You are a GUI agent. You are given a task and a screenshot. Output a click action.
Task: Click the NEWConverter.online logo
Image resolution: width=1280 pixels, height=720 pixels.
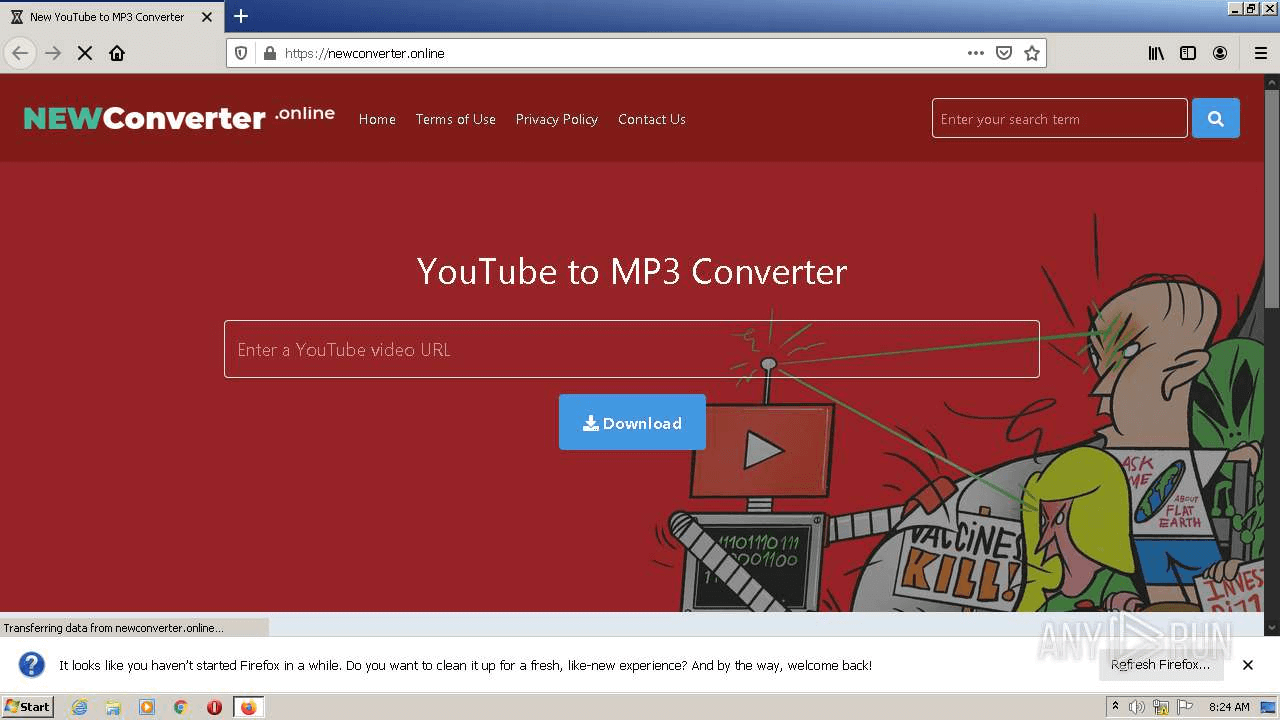tap(179, 117)
